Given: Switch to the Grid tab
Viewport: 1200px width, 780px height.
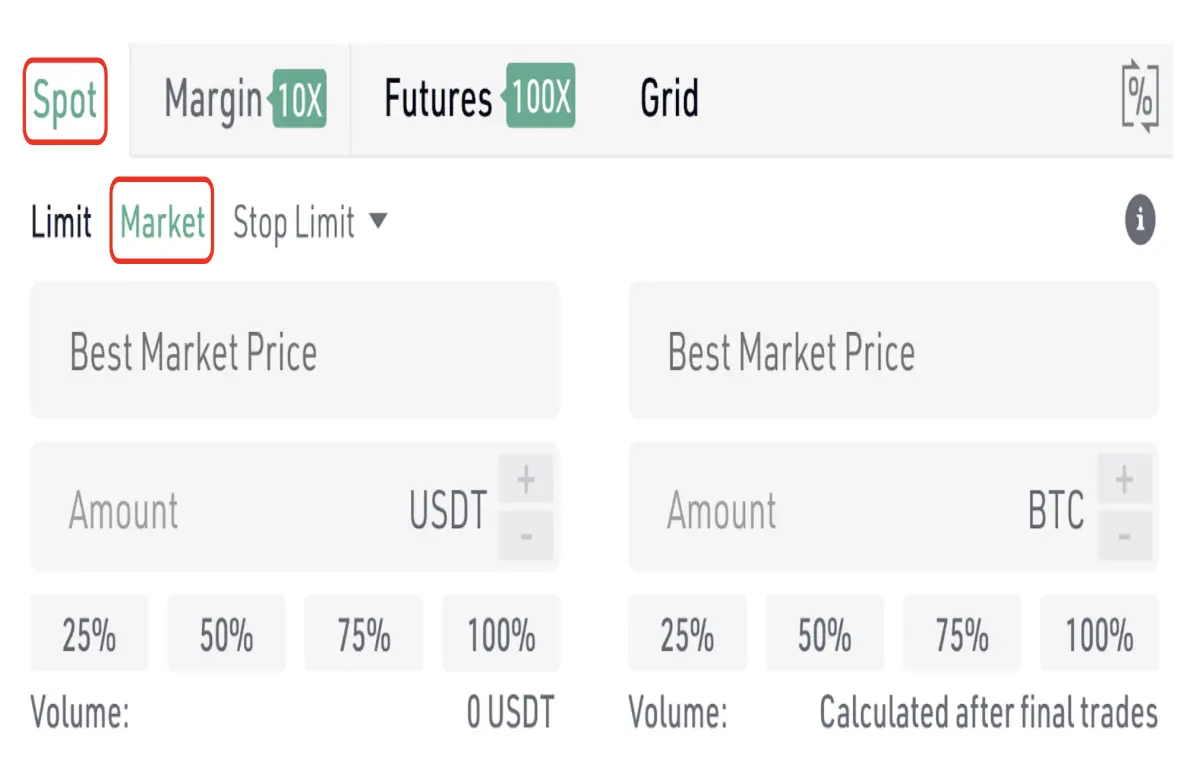Looking at the screenshot, I should [669, 99].
